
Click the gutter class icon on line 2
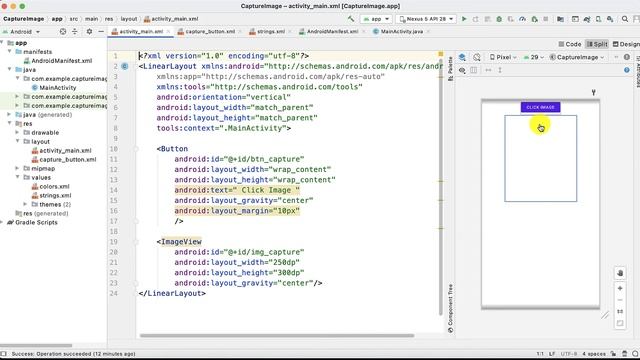click(125, 66)
